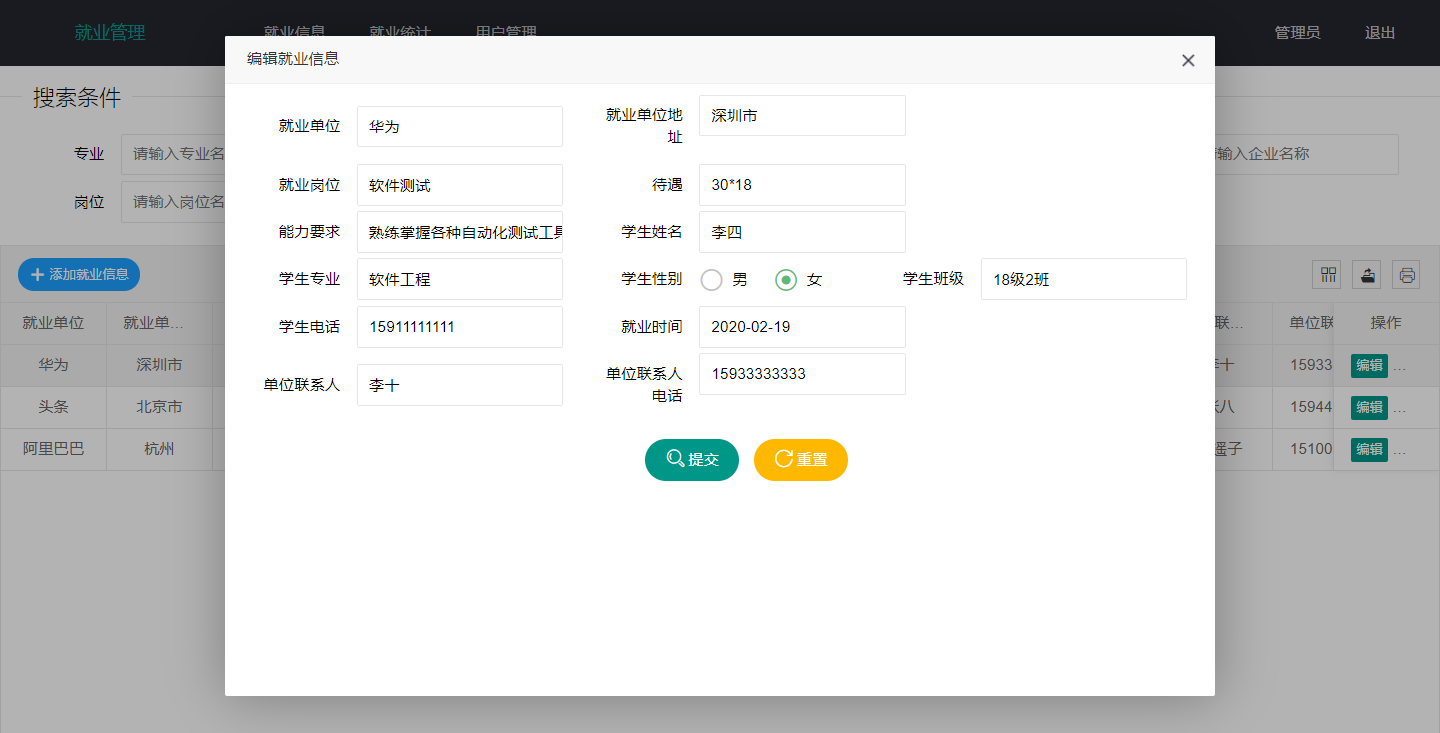Viewport: 1440px width, 733px height.
Task: Focus the 待遇 field showing 30*18
Action: 802,185
